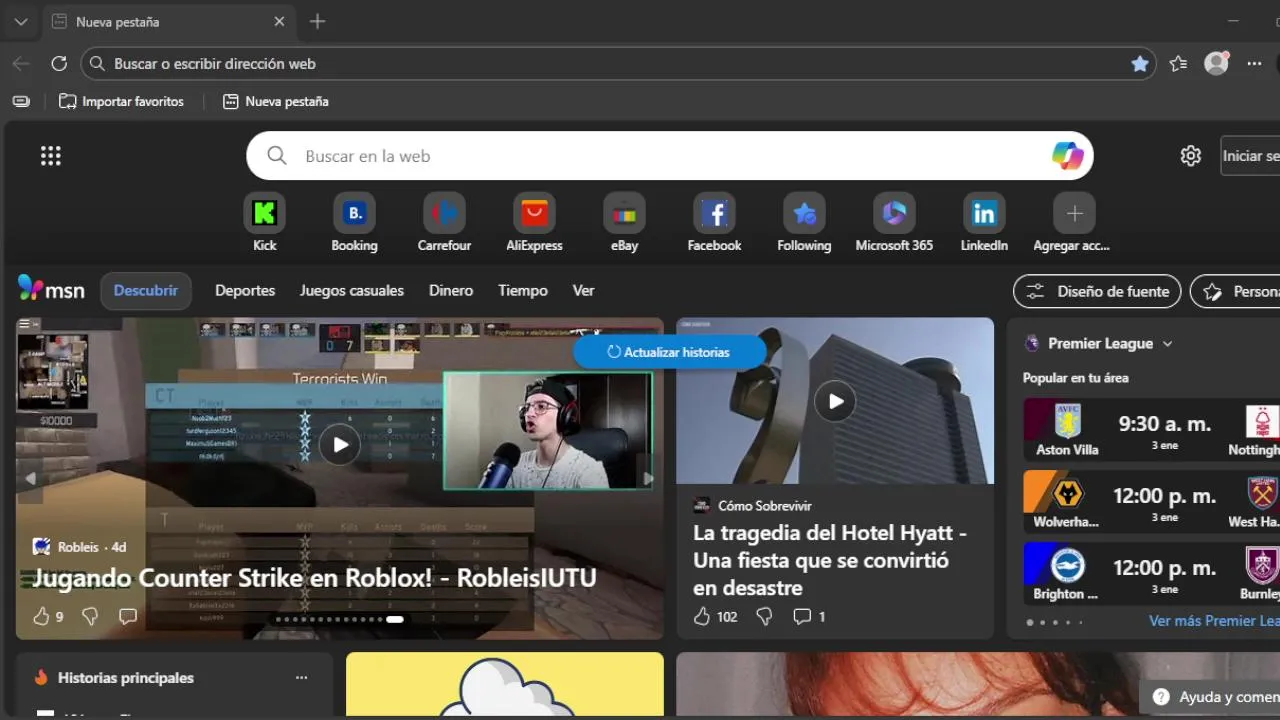Play the Counter Strike Roblox video
This screenshot has height=720, width=1280.
pos(340,444)
